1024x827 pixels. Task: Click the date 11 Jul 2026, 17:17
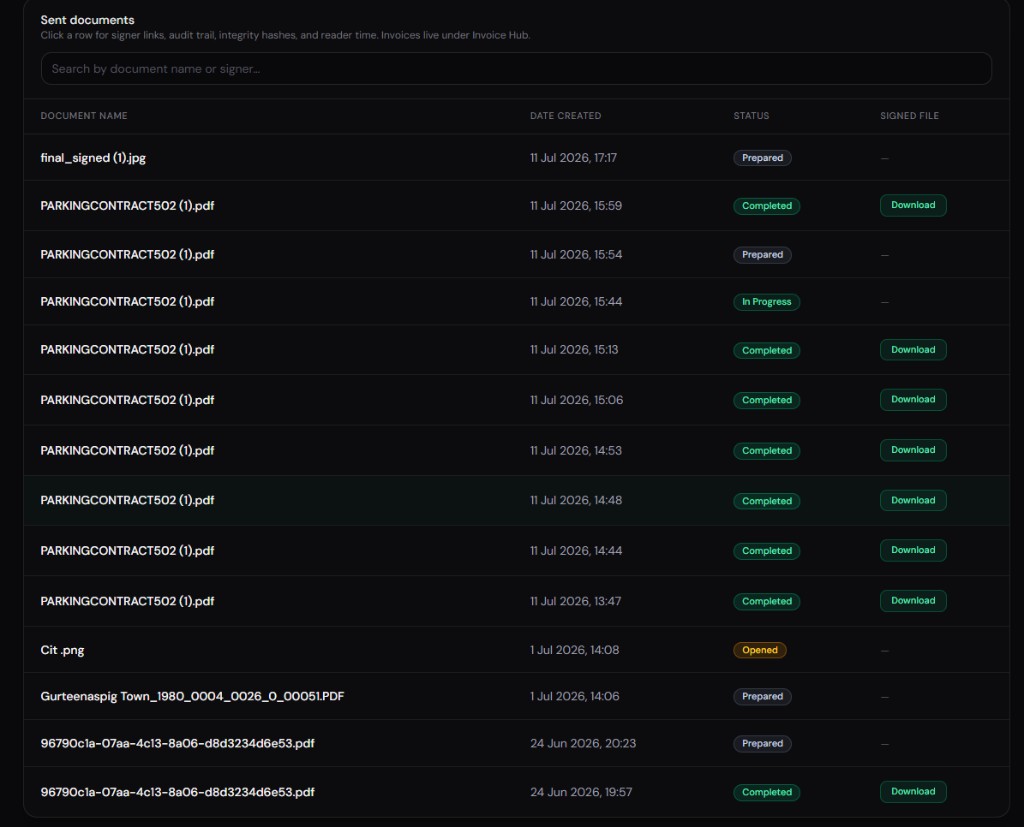point(573,157)
